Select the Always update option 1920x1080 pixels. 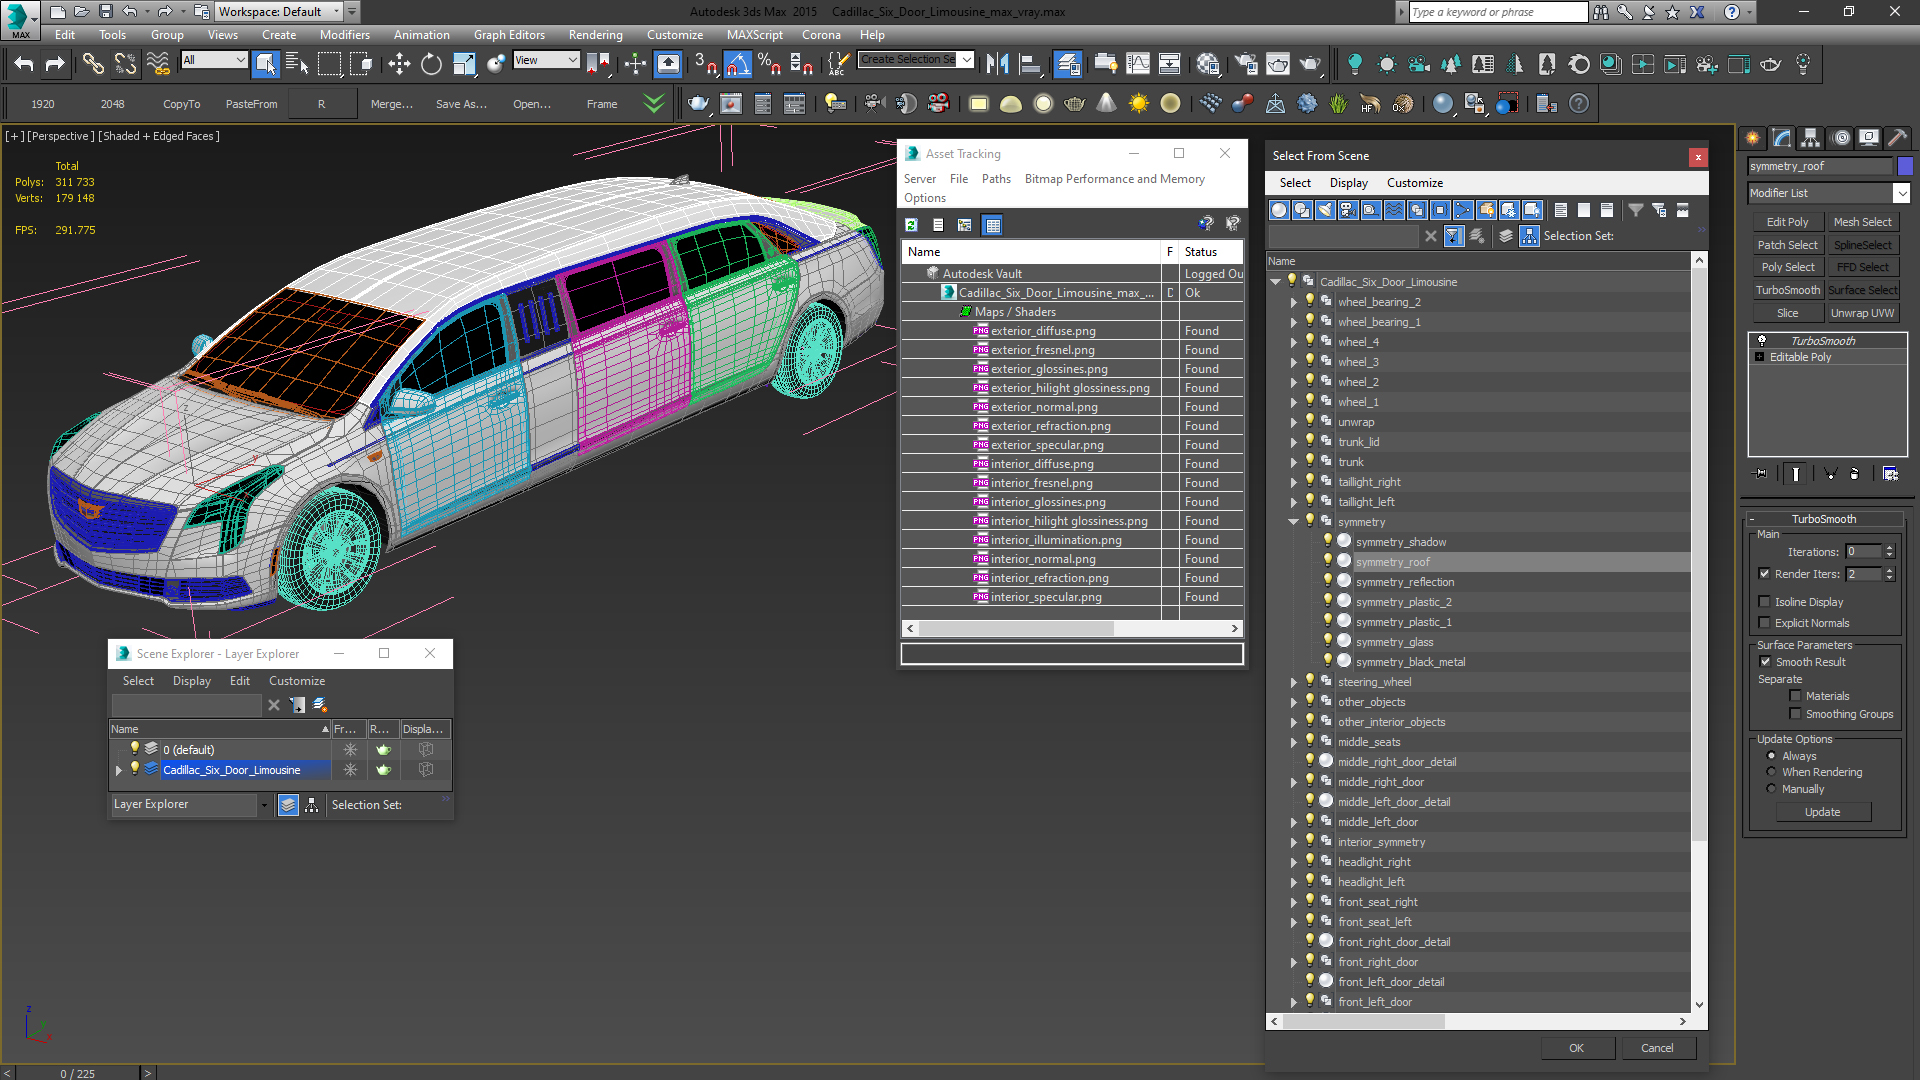1771,756
